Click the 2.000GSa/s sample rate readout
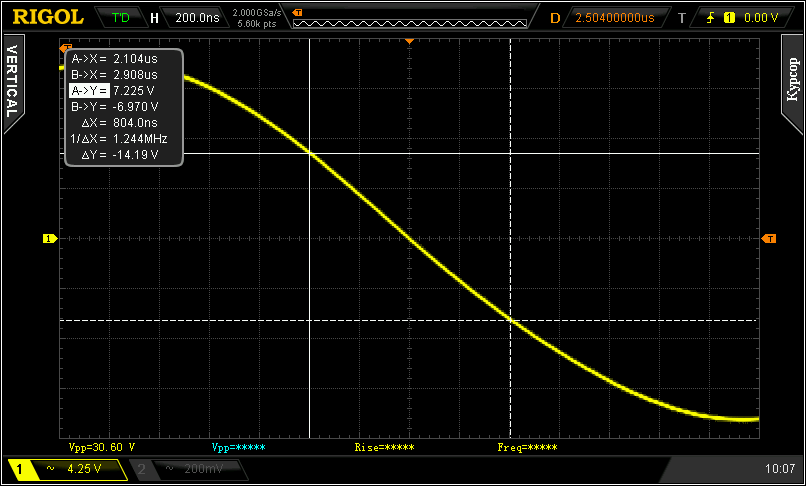The height and width of the screenshot is (486, 806). pyautogui.click(x=257, y=12)
